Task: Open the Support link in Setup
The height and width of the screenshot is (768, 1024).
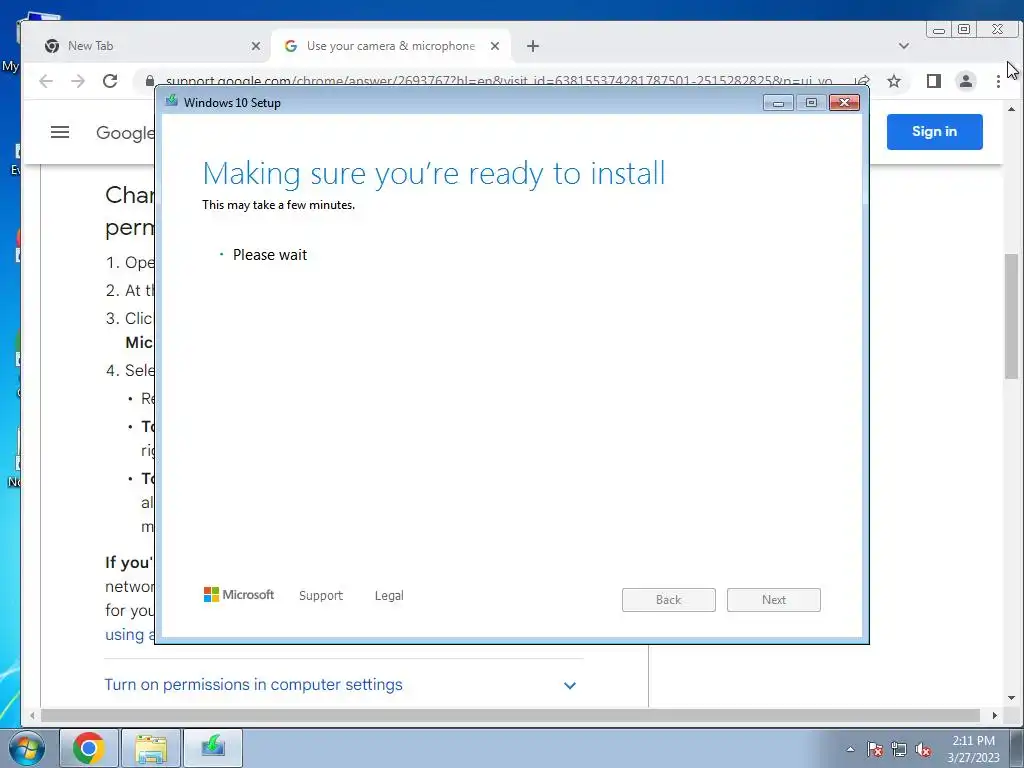Action: (x=321, y=596)
